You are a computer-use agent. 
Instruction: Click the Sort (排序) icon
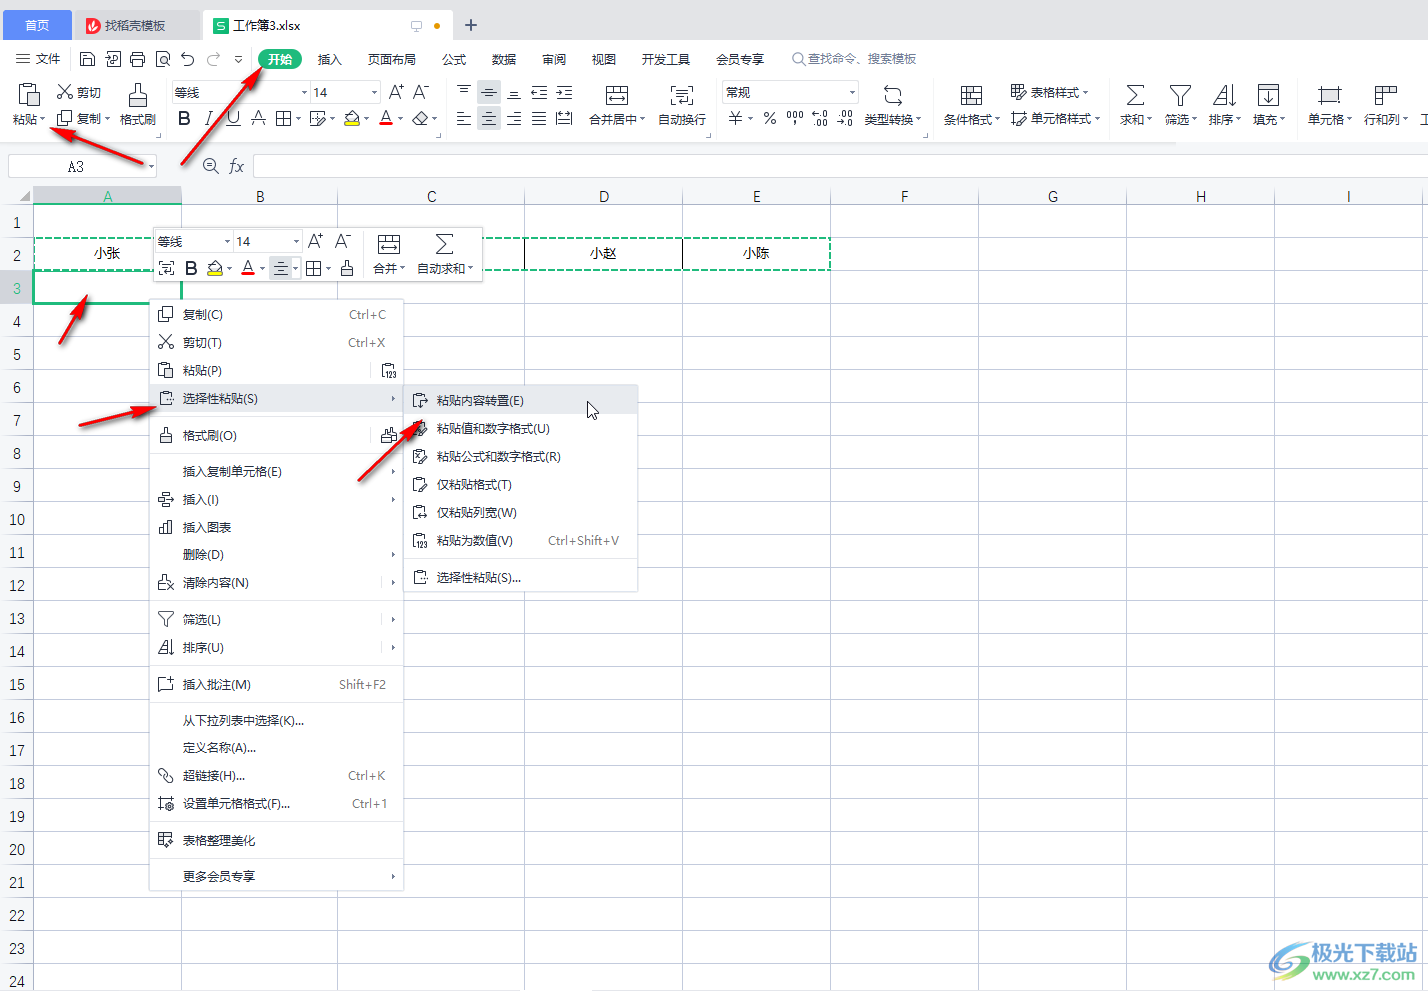[1224, 95]
